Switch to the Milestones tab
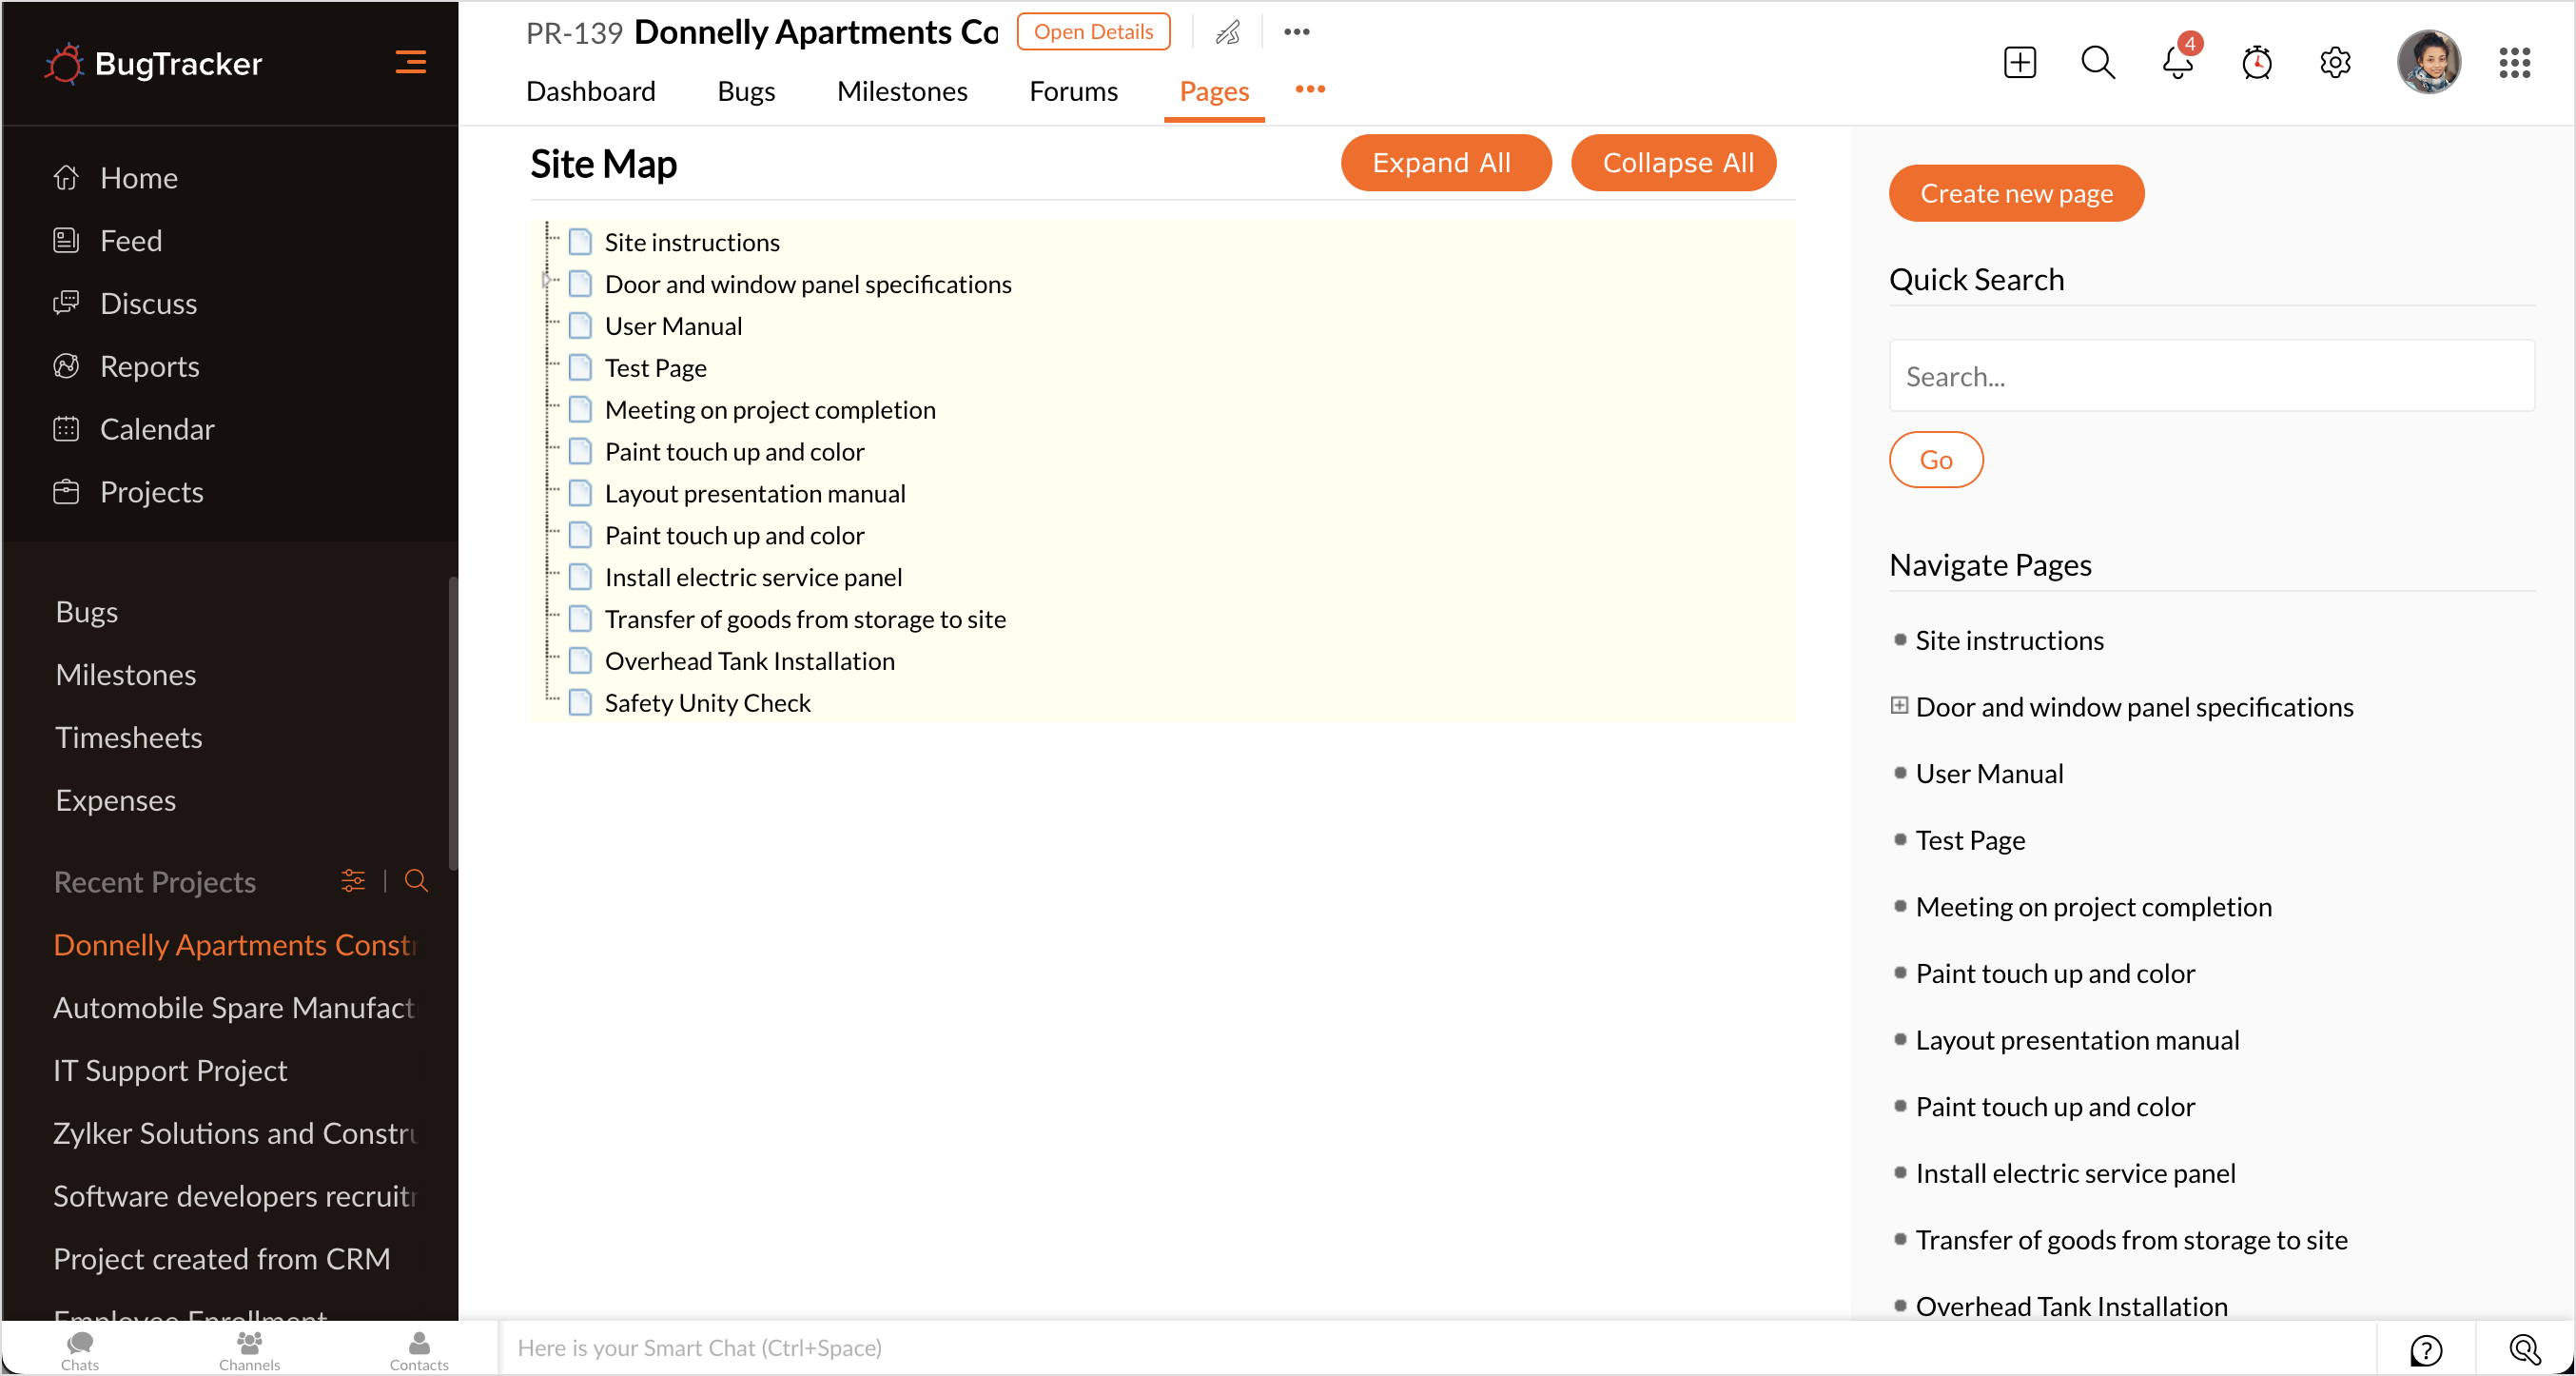The height and width of the screenshot is (1376, 2576). [901, 91]
